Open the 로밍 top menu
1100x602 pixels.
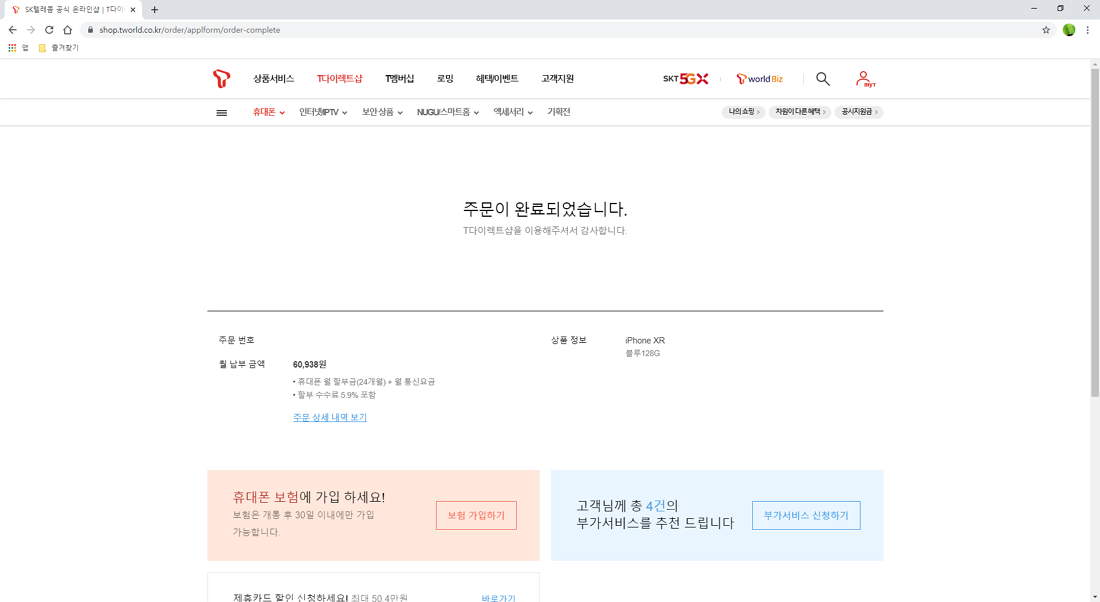click(445, 79)
